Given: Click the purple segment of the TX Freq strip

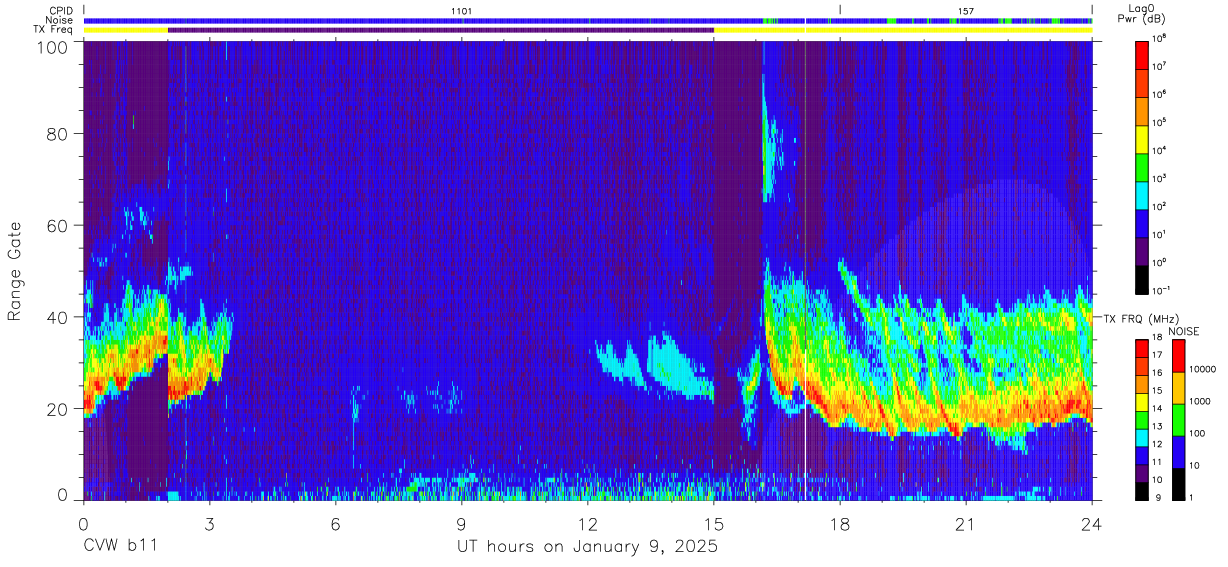Looking at the screenshot, I should click(441, 30).
